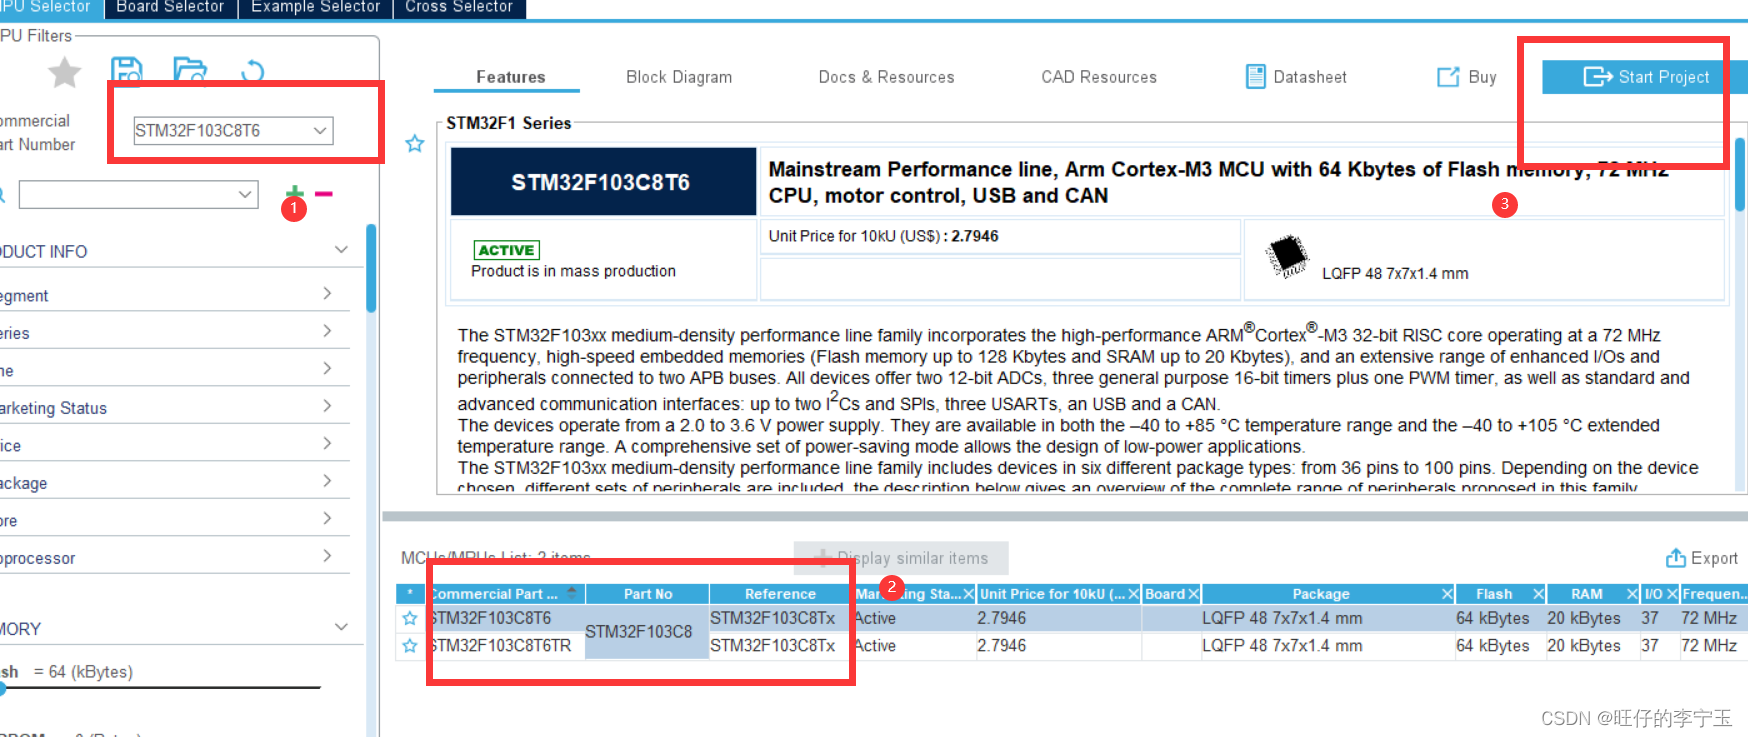Show favorite MCUs using the gray star

(x=64, y=72)
